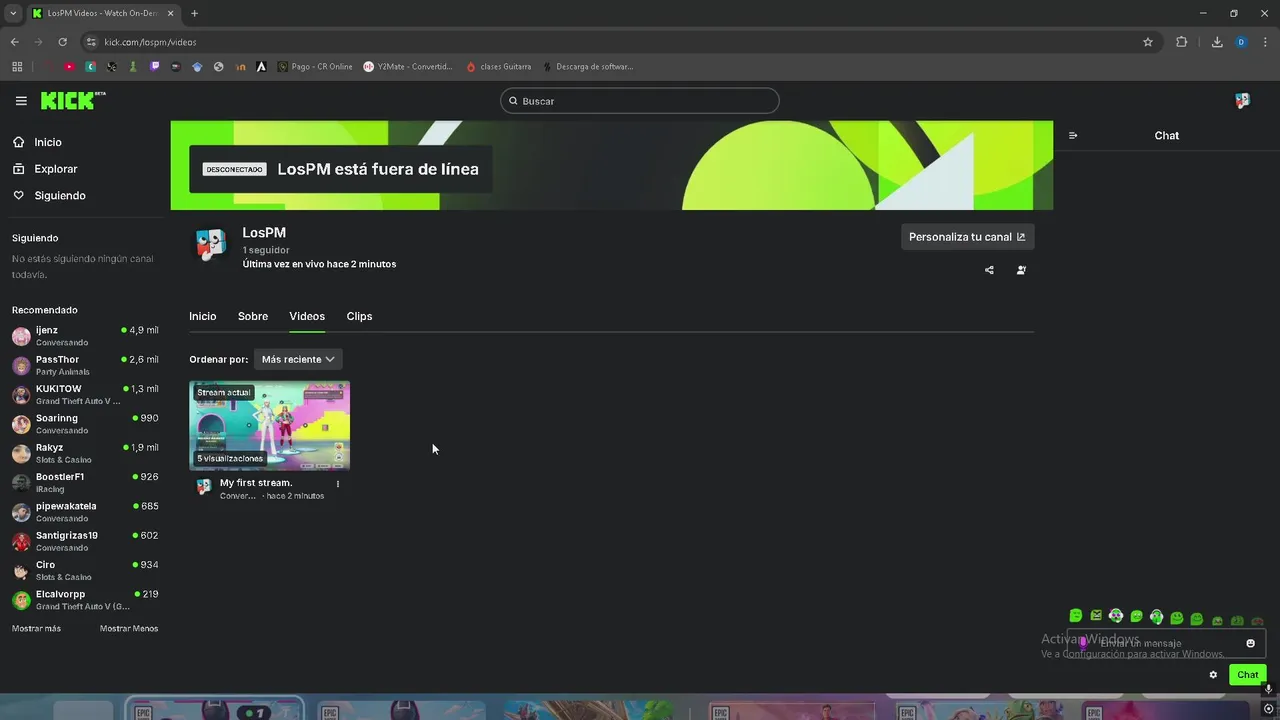Insert the first green Kick emote
1280x720 pixels.
(1076, 616)
